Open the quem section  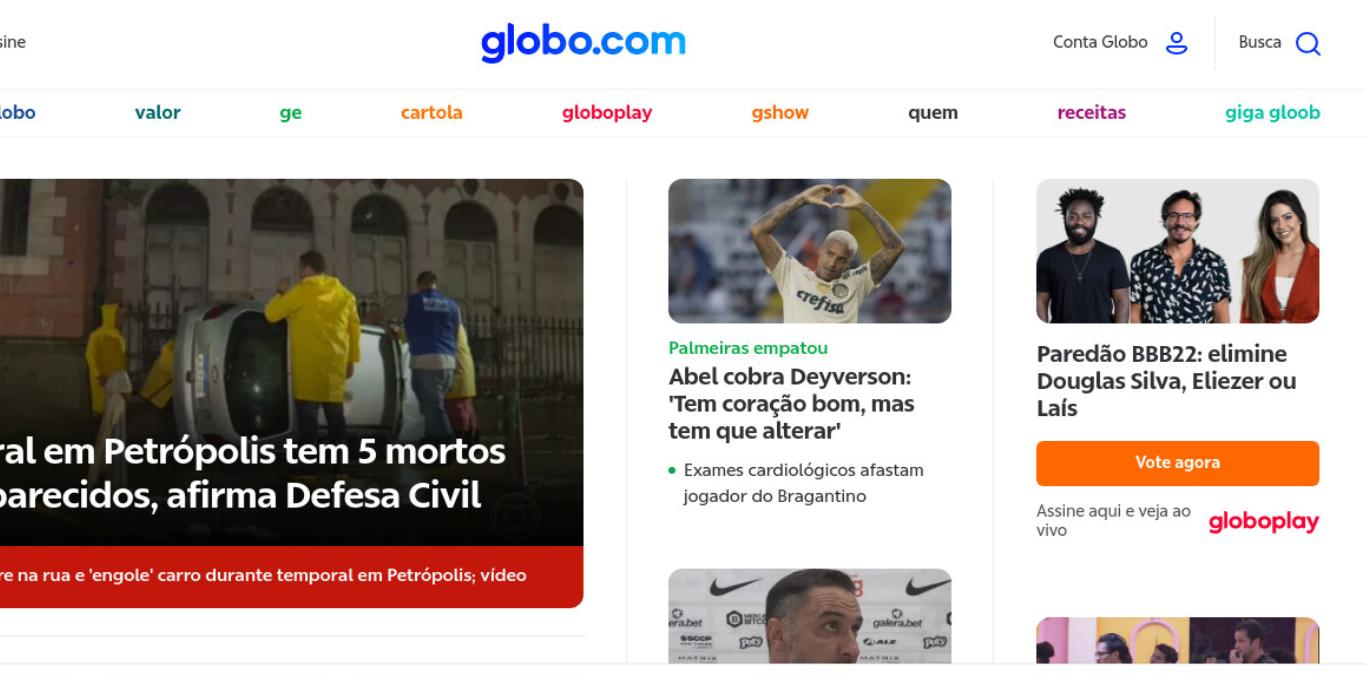(933, 113)
